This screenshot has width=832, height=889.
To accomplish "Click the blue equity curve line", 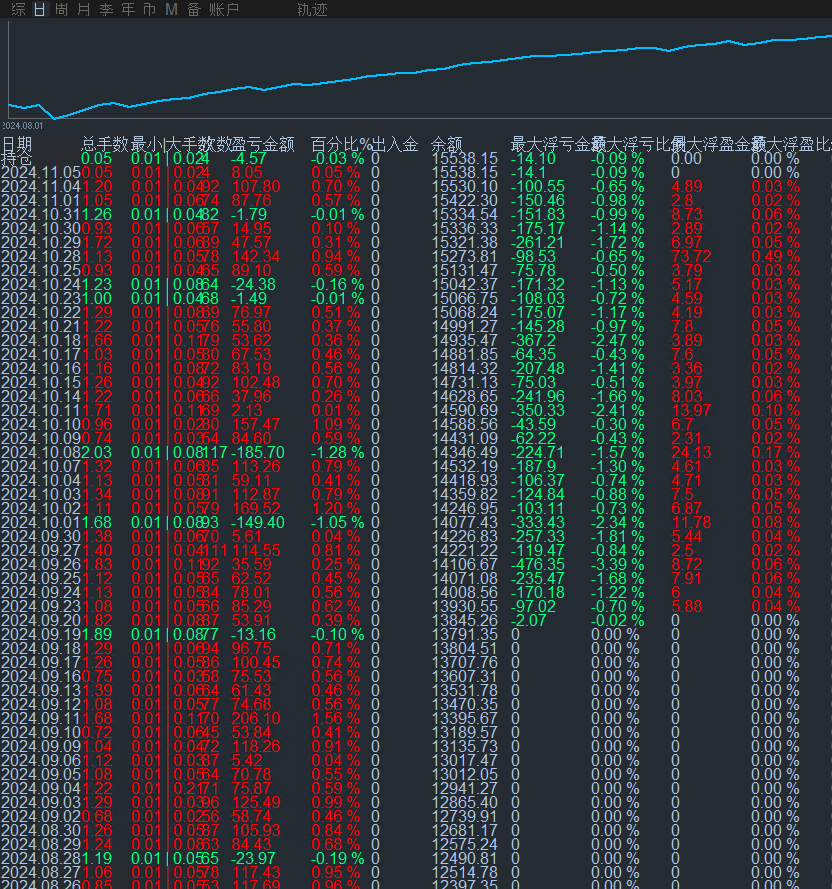I will tap(400, 75).
